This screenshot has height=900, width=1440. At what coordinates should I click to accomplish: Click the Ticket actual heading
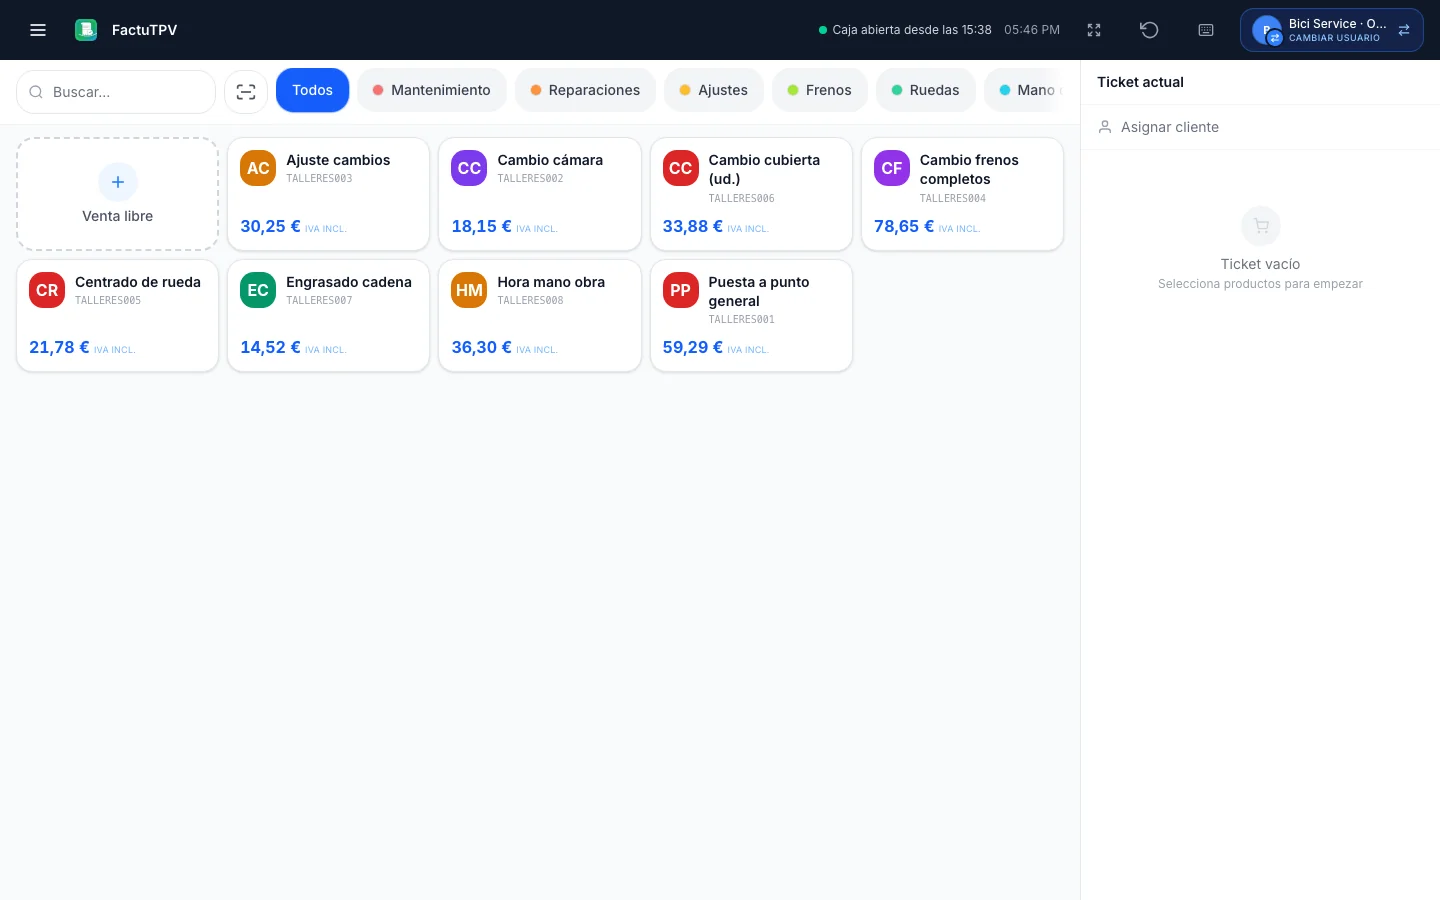[1140, 82]
